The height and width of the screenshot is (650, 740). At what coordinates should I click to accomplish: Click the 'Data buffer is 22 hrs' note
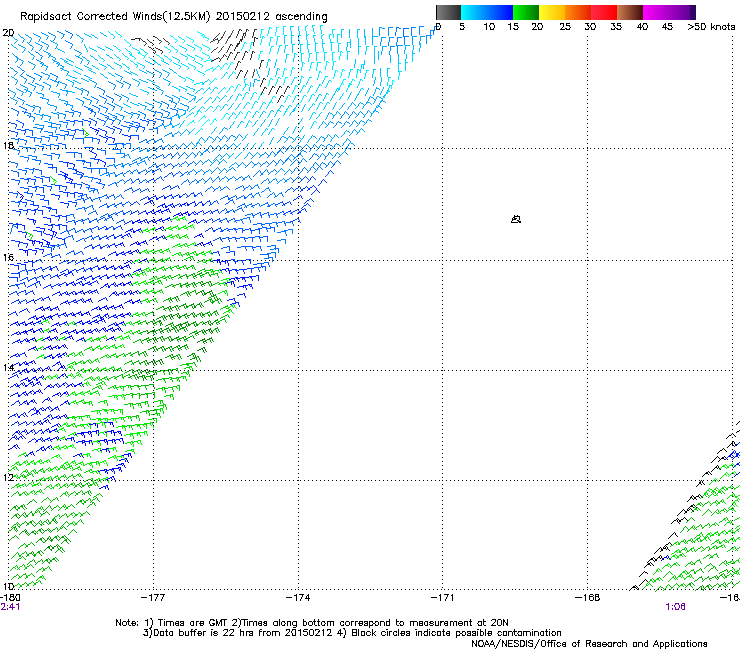click(x=352, y=633)
